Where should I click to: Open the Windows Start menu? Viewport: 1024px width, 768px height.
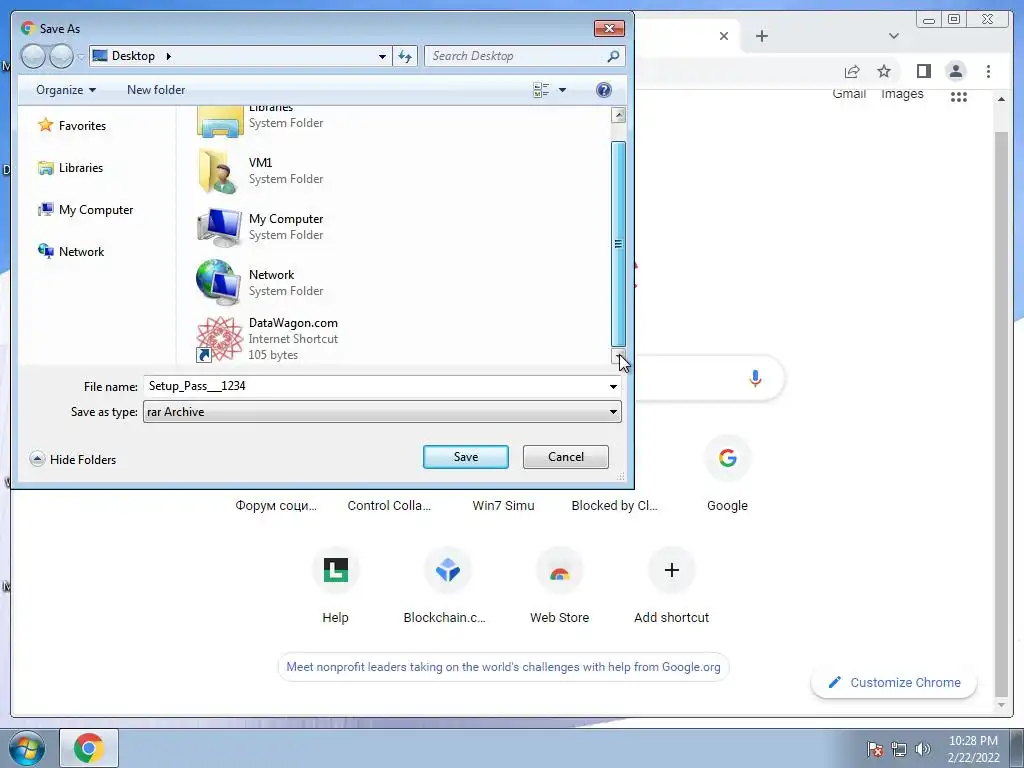pos(27,748)
